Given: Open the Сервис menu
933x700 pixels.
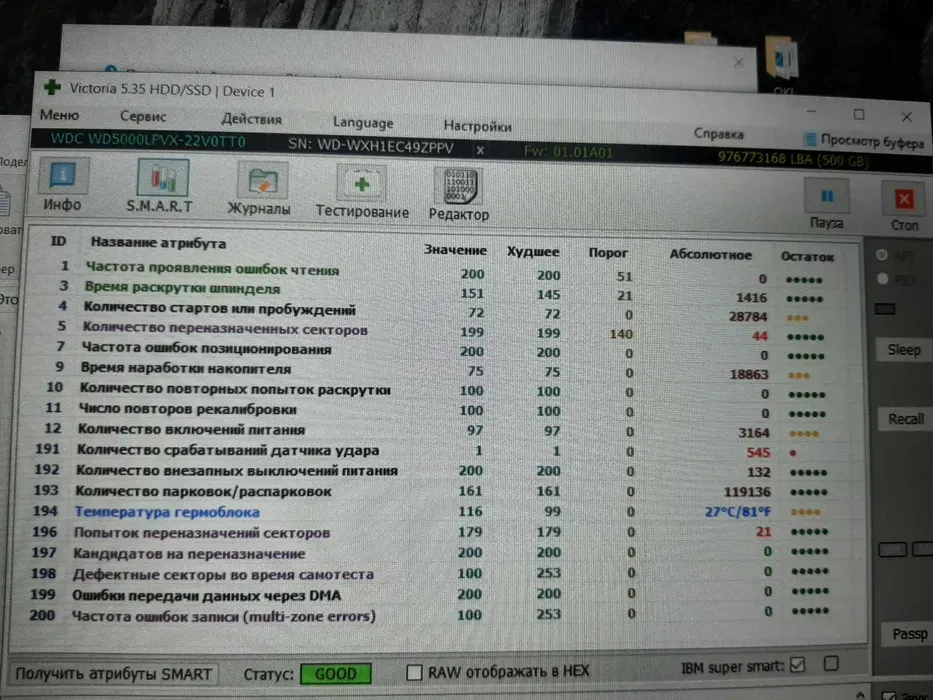Looking at the screenshot, I should click(x=143, y=117).
